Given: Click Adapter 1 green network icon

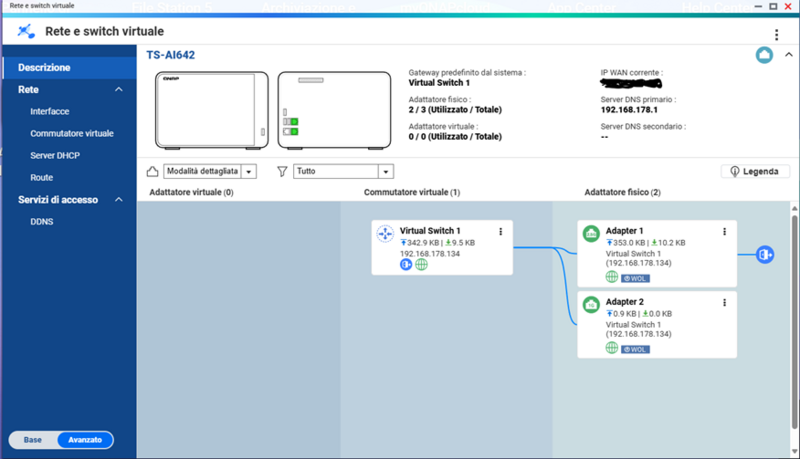Looking at the screenshot, I should point(591,234).
